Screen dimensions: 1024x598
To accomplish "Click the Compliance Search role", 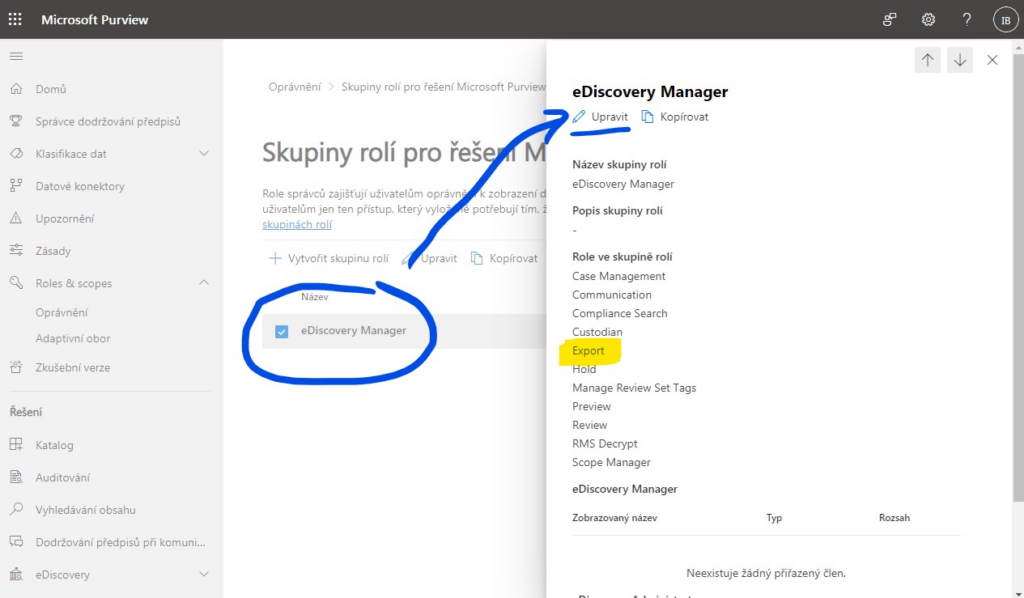I will tap(620, 313).
